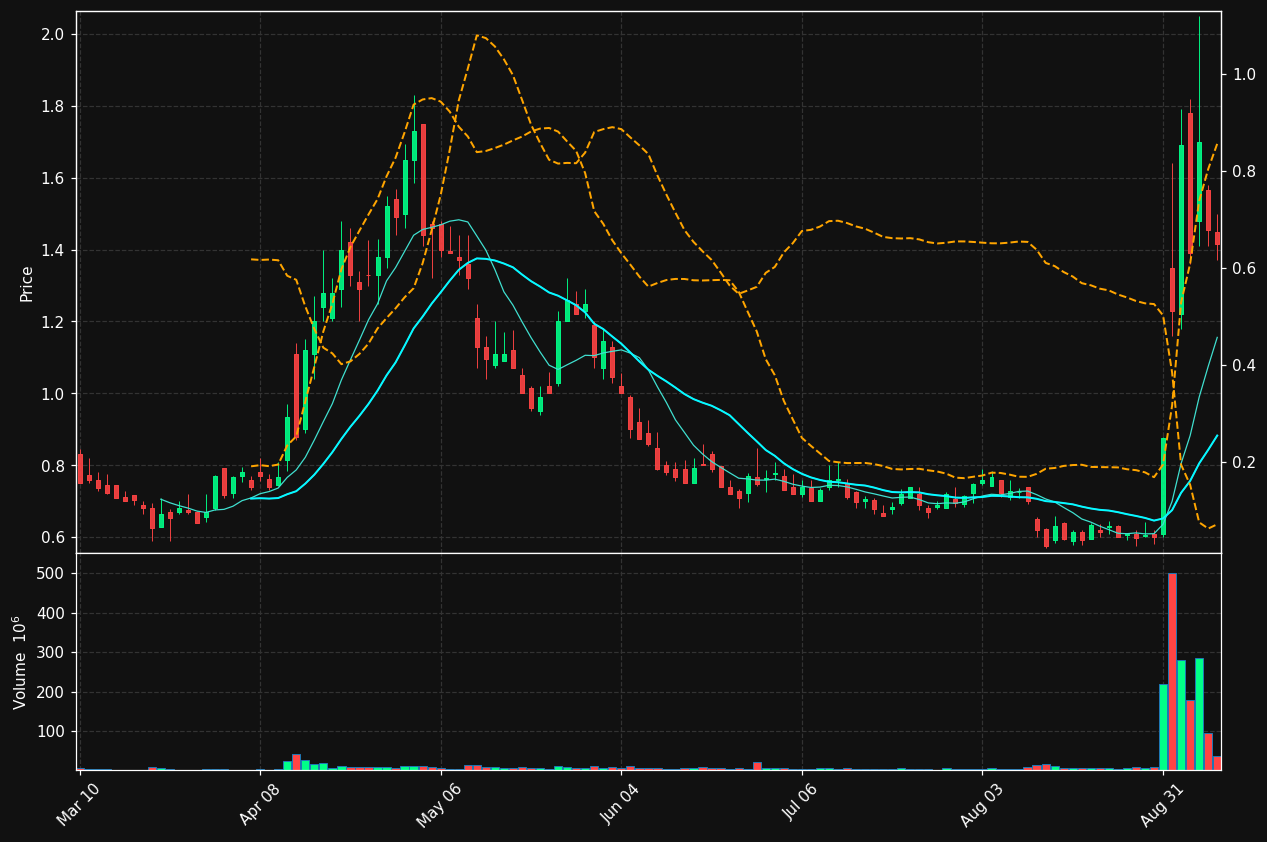The width and height of the screenshot is (1267, 842).
Task: Click the tallest red volume bar near 500
Action: (x=1172, y=672)
